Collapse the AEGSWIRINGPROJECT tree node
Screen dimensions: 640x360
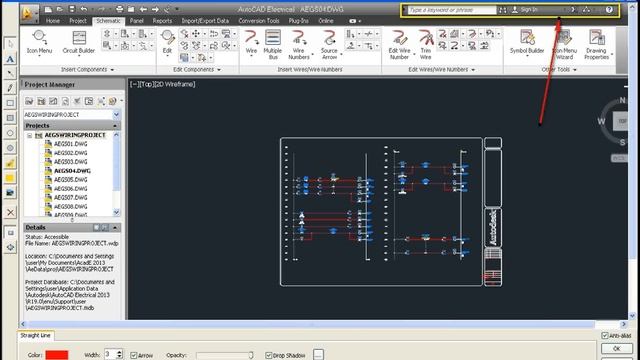29,135
